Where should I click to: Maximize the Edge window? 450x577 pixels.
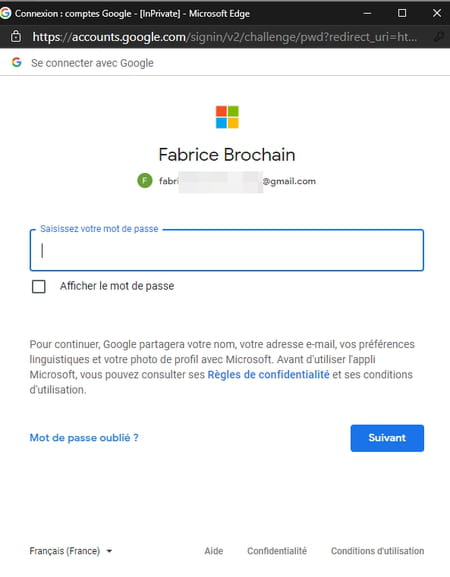point(402,13)
